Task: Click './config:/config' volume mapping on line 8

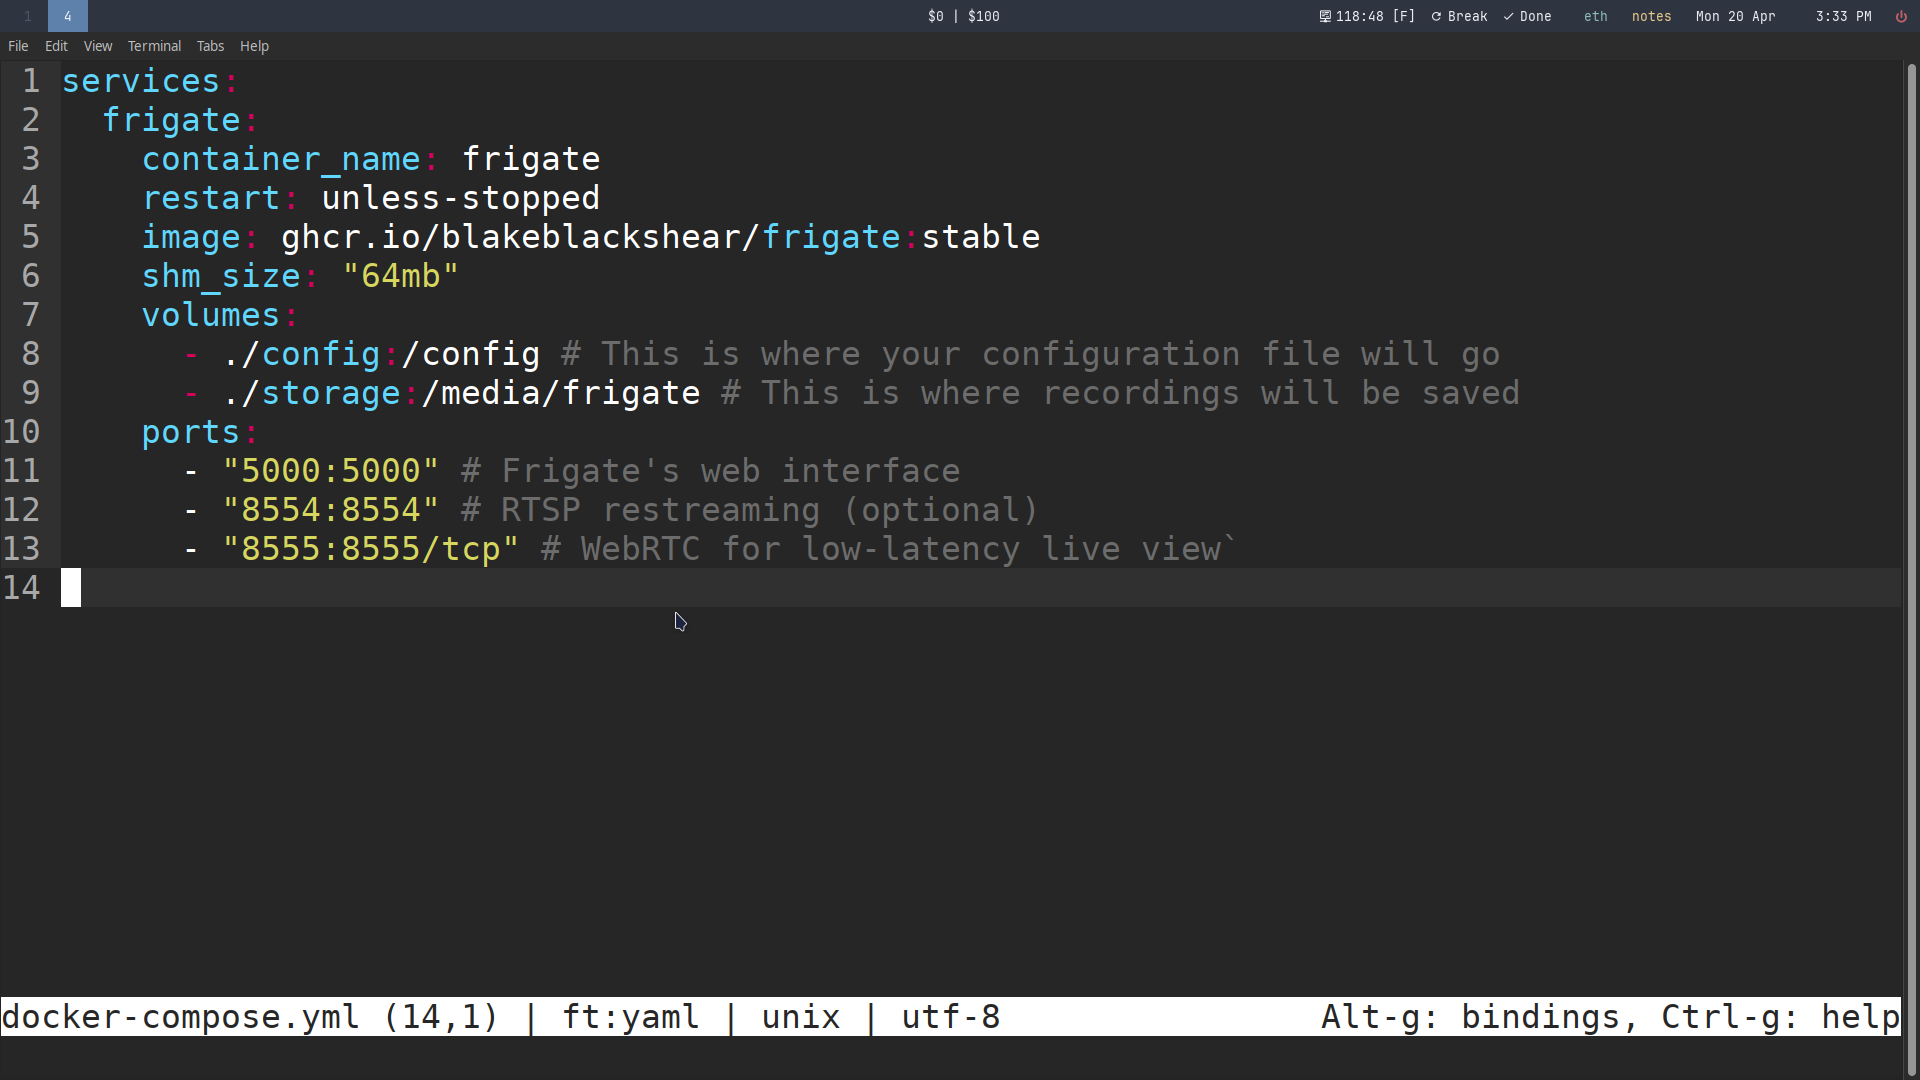Action: click(x=381, y=354)
